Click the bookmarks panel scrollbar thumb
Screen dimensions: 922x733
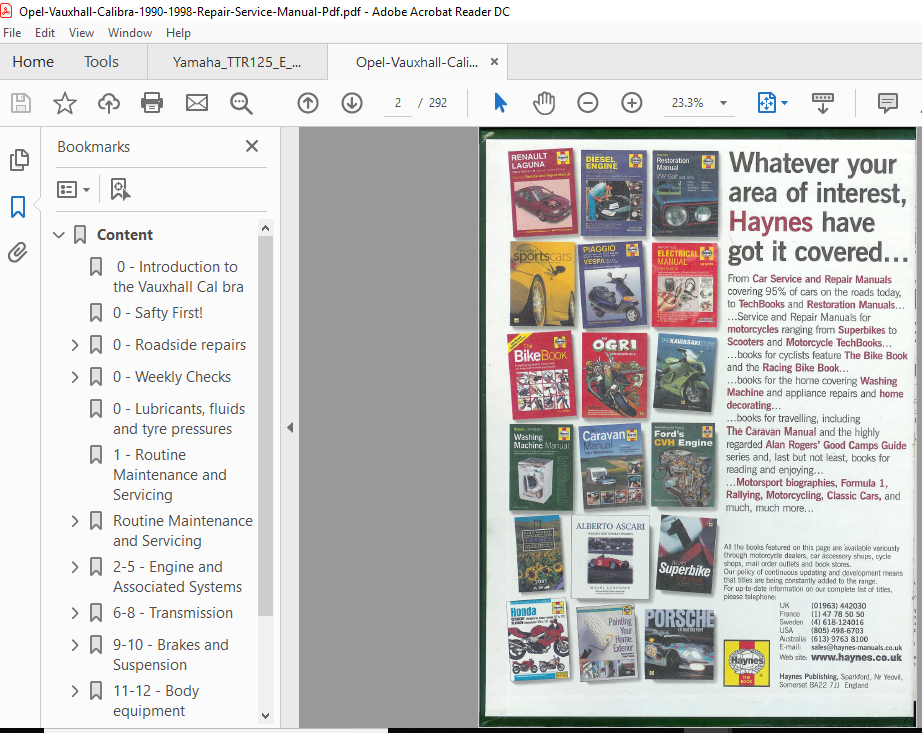coord(265,425)
